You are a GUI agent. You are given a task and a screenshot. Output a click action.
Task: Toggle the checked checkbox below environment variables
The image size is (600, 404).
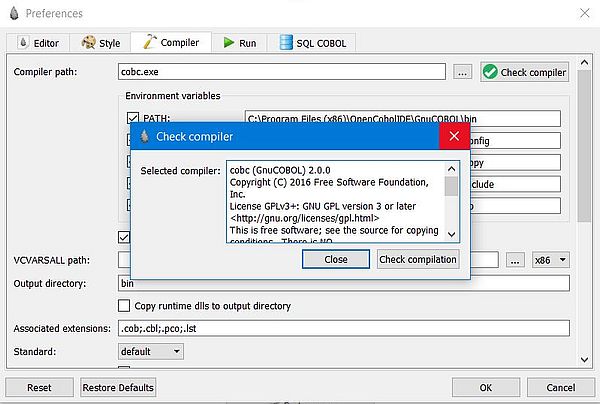click(x=124, y=237)
